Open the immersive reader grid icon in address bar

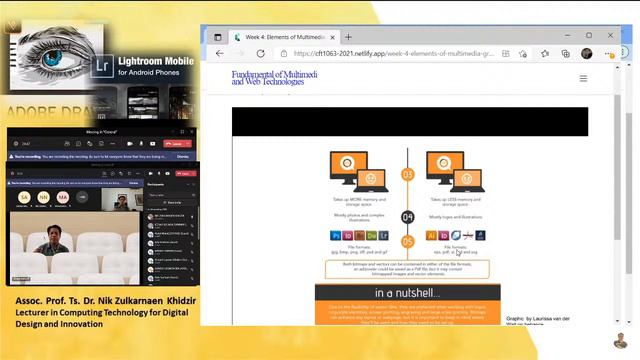pyautogui.click(x=506, y=53)
